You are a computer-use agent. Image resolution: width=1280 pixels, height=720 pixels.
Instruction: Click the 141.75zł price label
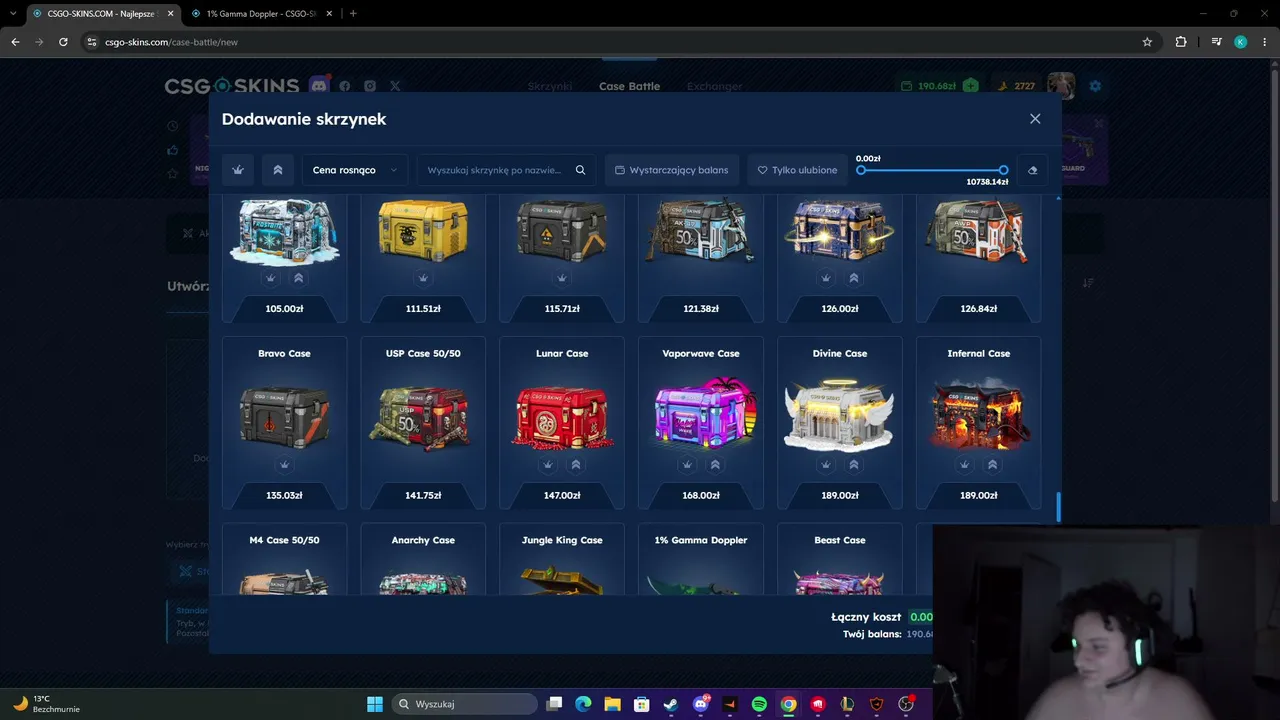click(423, 495)
